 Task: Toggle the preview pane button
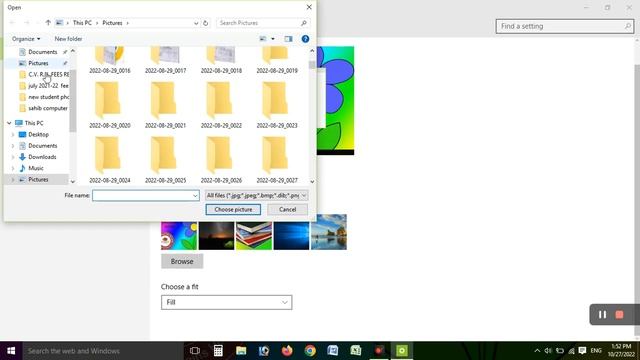click(x=288, y=39)
